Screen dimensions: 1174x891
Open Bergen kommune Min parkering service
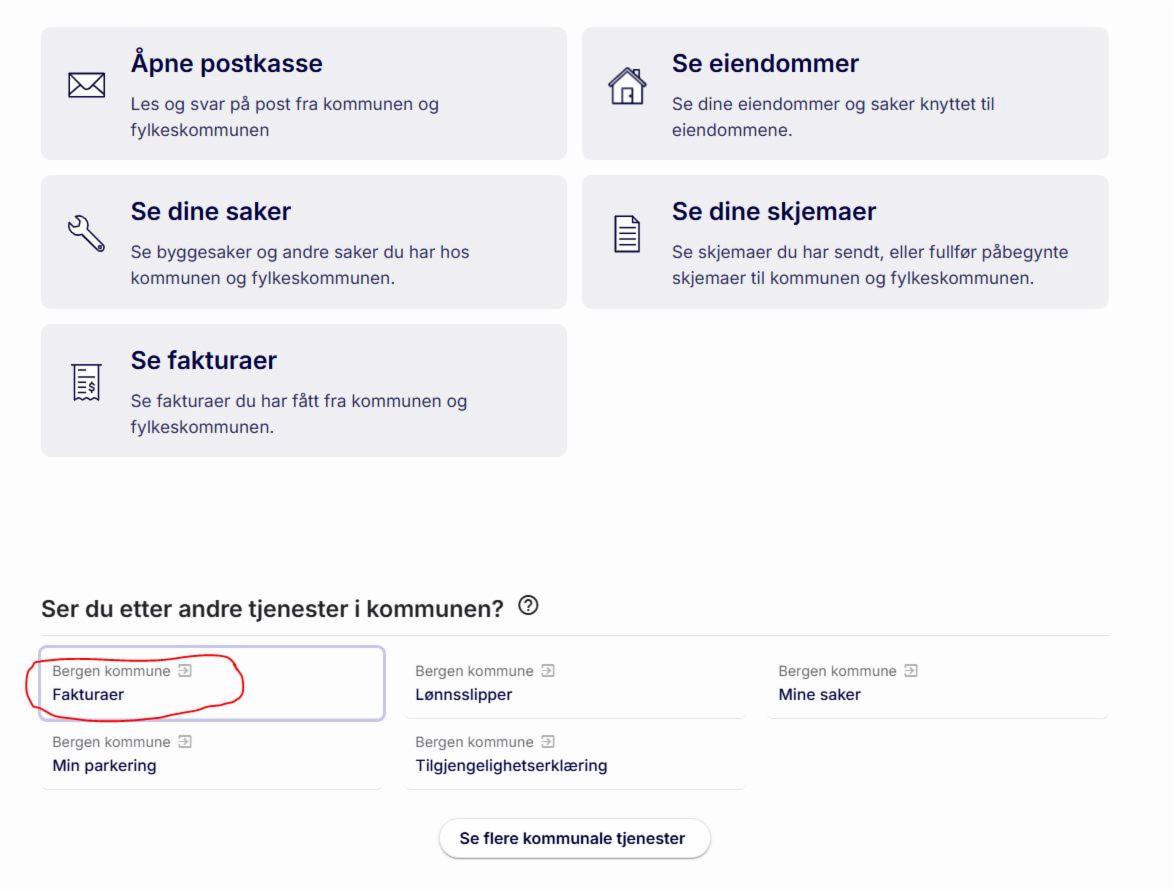coord(104,766)
